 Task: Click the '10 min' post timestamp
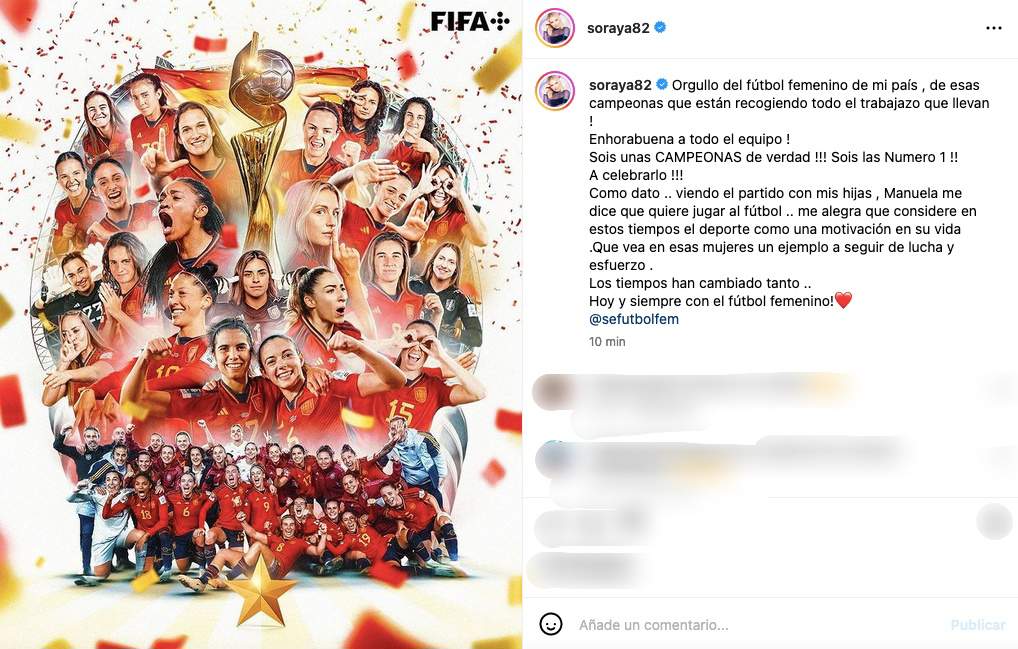tap(607, 342)
